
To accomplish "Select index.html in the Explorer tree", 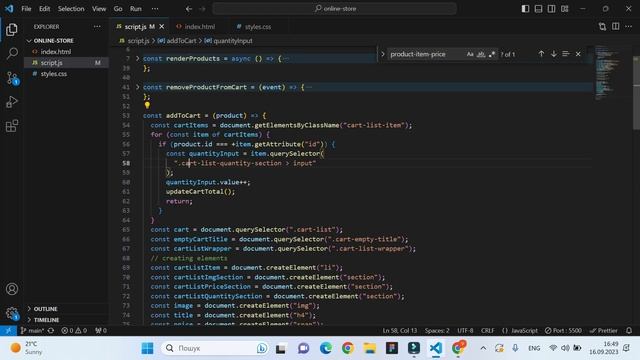I will click(x=56, y=52).
